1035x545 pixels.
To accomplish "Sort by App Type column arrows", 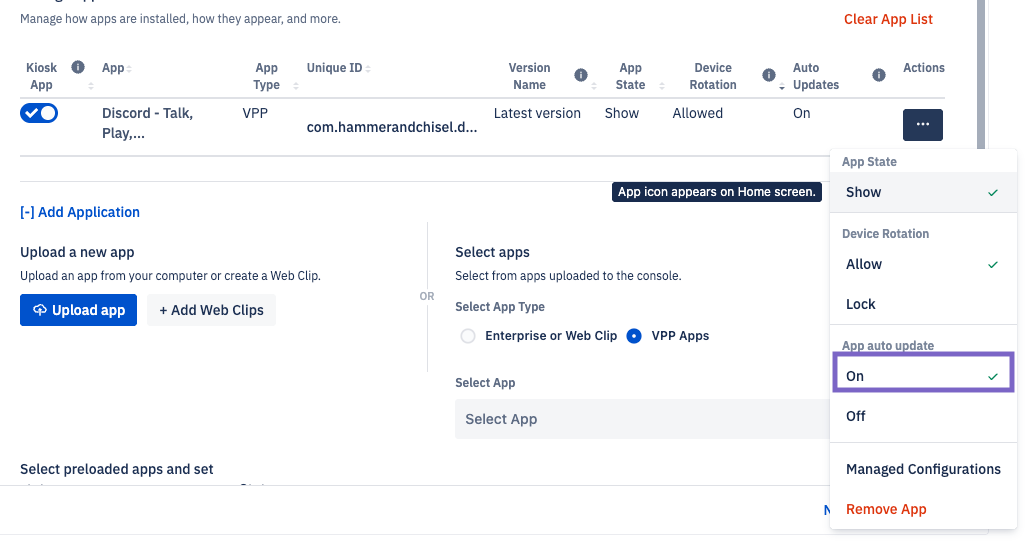I will 296,86.
